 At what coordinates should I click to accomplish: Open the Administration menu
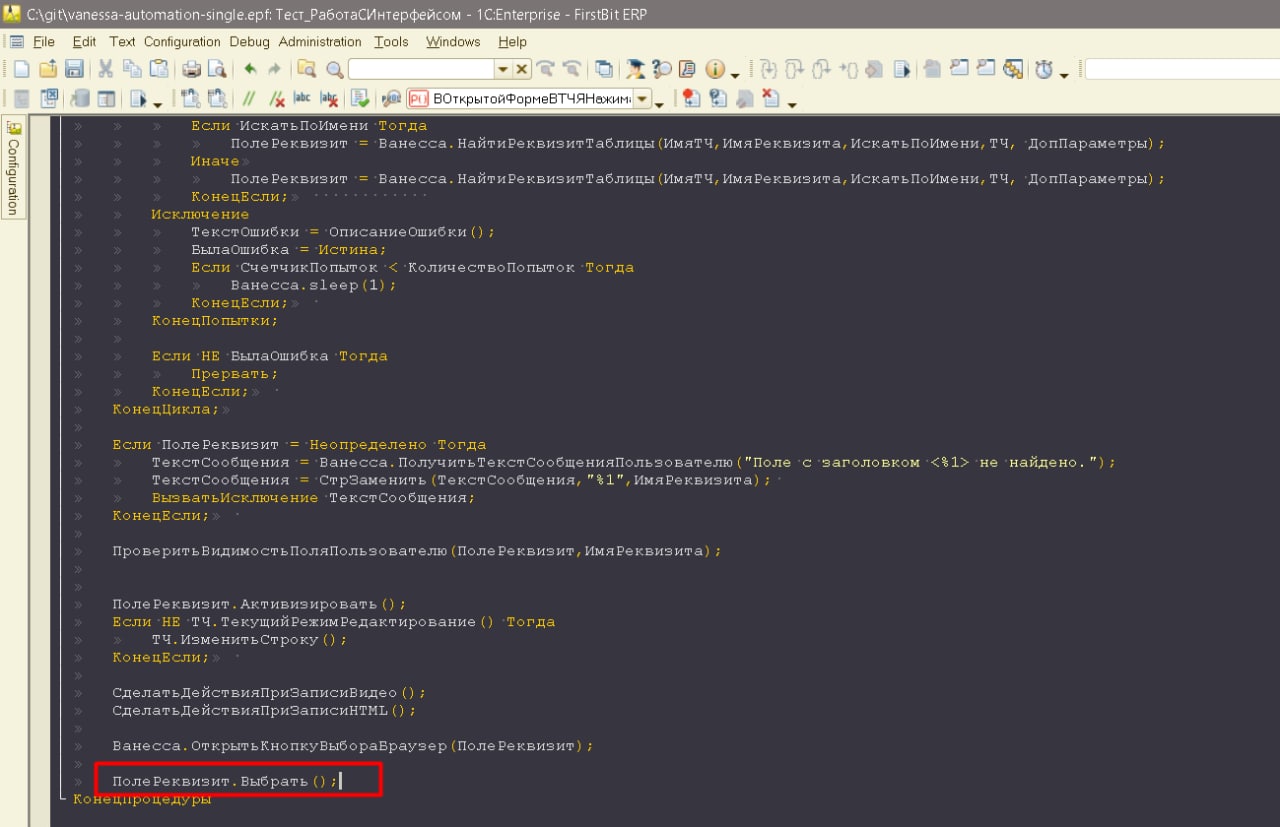pyautogui.click(x=320, y=42)
